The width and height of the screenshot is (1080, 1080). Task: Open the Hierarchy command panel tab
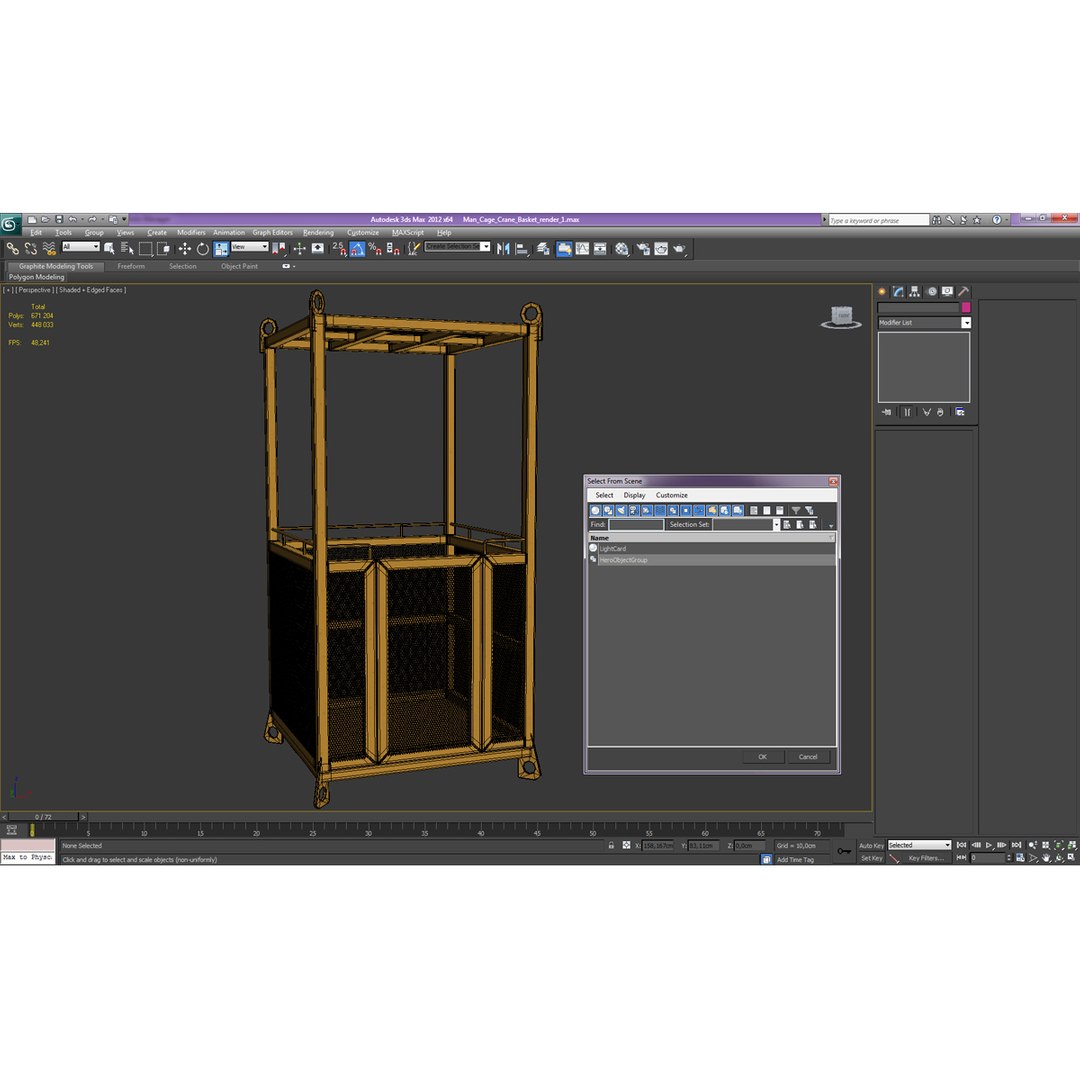coord(914,292)
